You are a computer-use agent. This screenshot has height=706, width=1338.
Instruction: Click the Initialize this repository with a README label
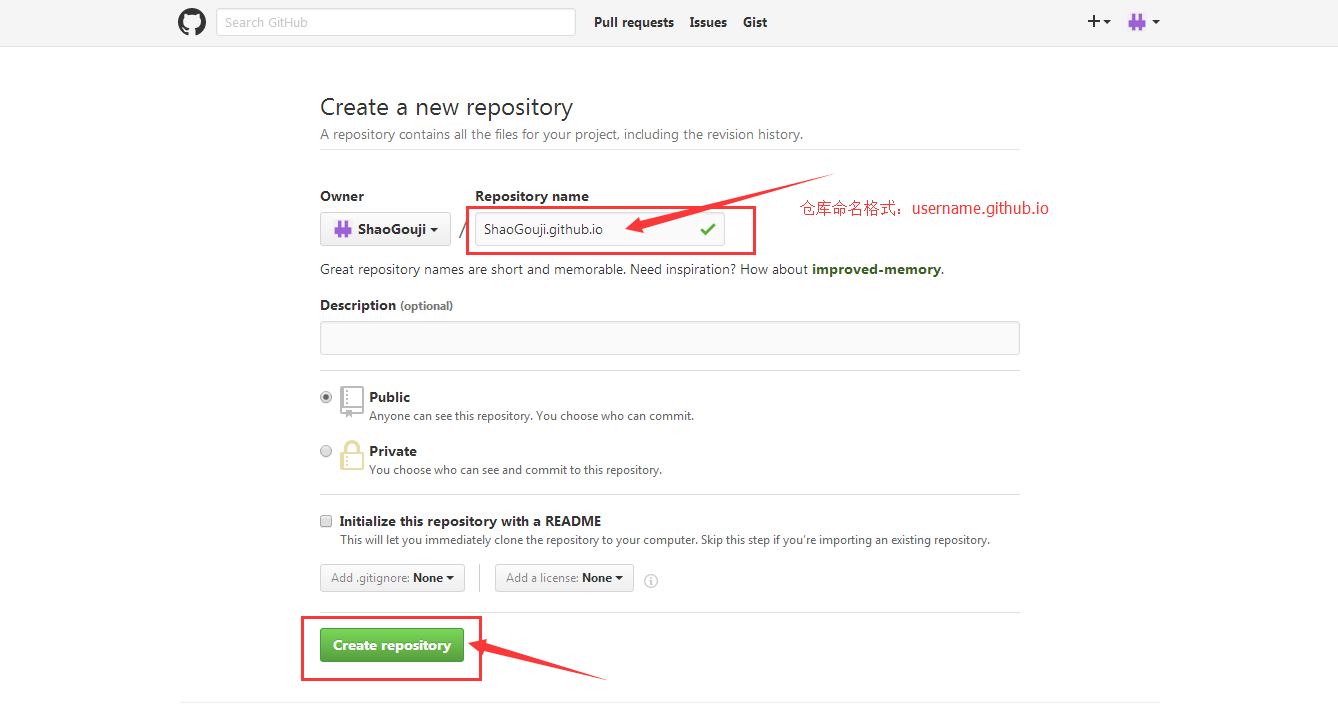coord(470,521)
